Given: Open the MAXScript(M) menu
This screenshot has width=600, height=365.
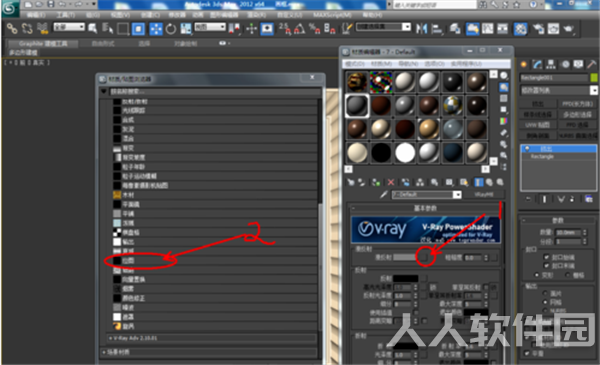Looking at the screenshot, I should tap(332, 15).
